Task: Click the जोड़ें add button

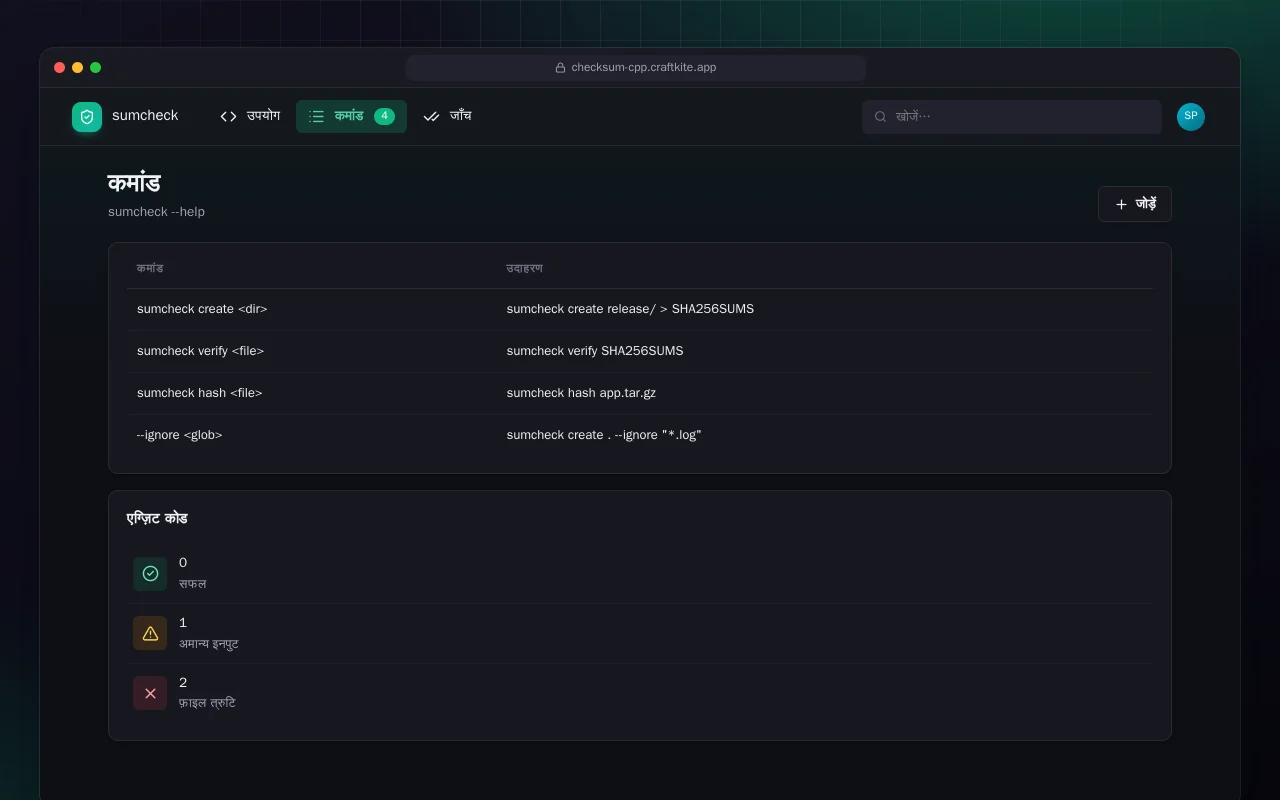Action: (1135, 204)
